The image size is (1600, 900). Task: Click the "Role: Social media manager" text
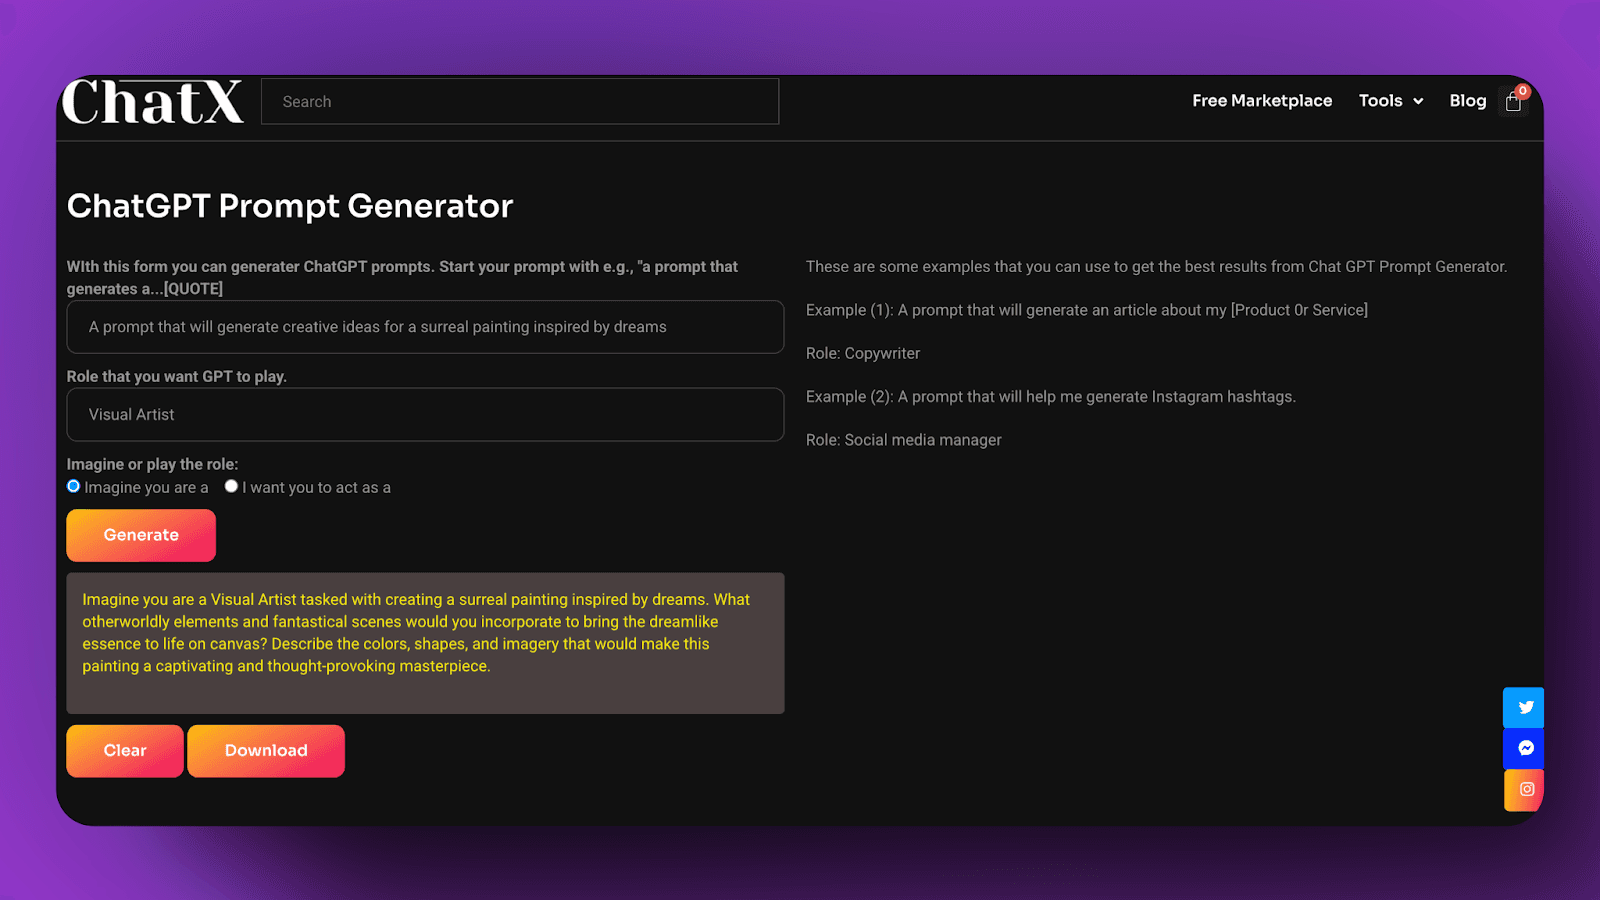(904, 440)
